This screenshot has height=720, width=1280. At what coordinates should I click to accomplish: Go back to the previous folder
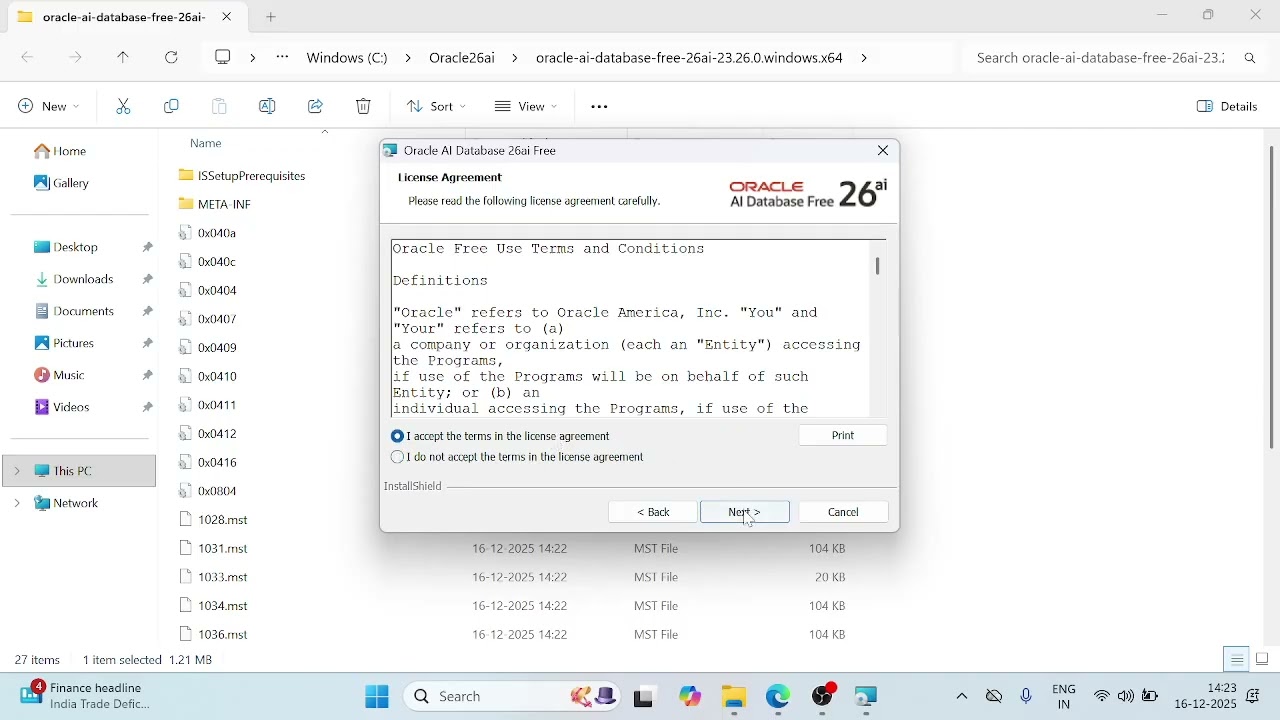point(28,59)
